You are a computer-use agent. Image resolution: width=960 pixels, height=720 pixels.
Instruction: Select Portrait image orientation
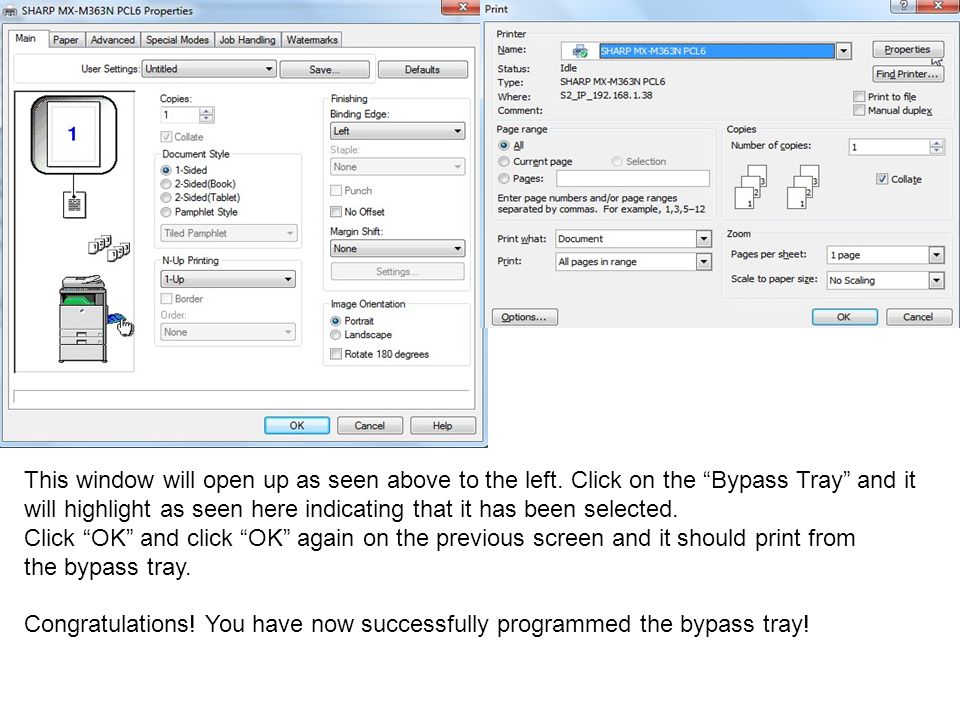pos(336,321)
